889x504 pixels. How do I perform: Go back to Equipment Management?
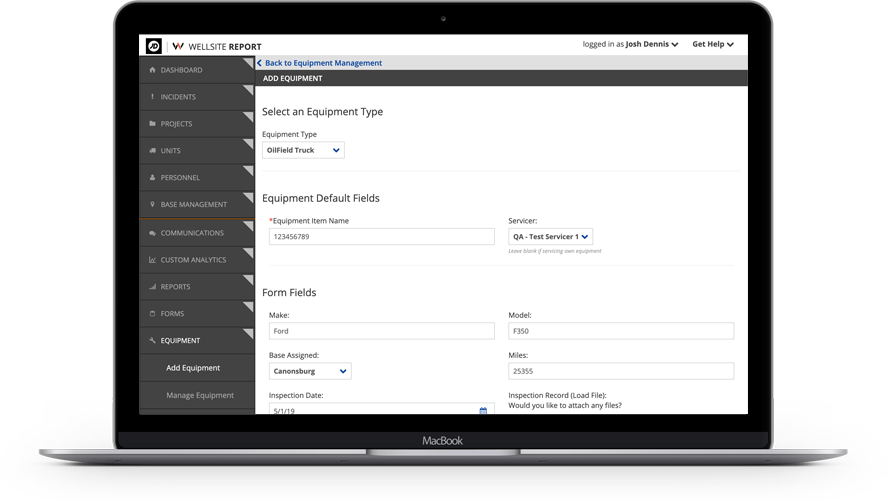click(x=322, y=63)
